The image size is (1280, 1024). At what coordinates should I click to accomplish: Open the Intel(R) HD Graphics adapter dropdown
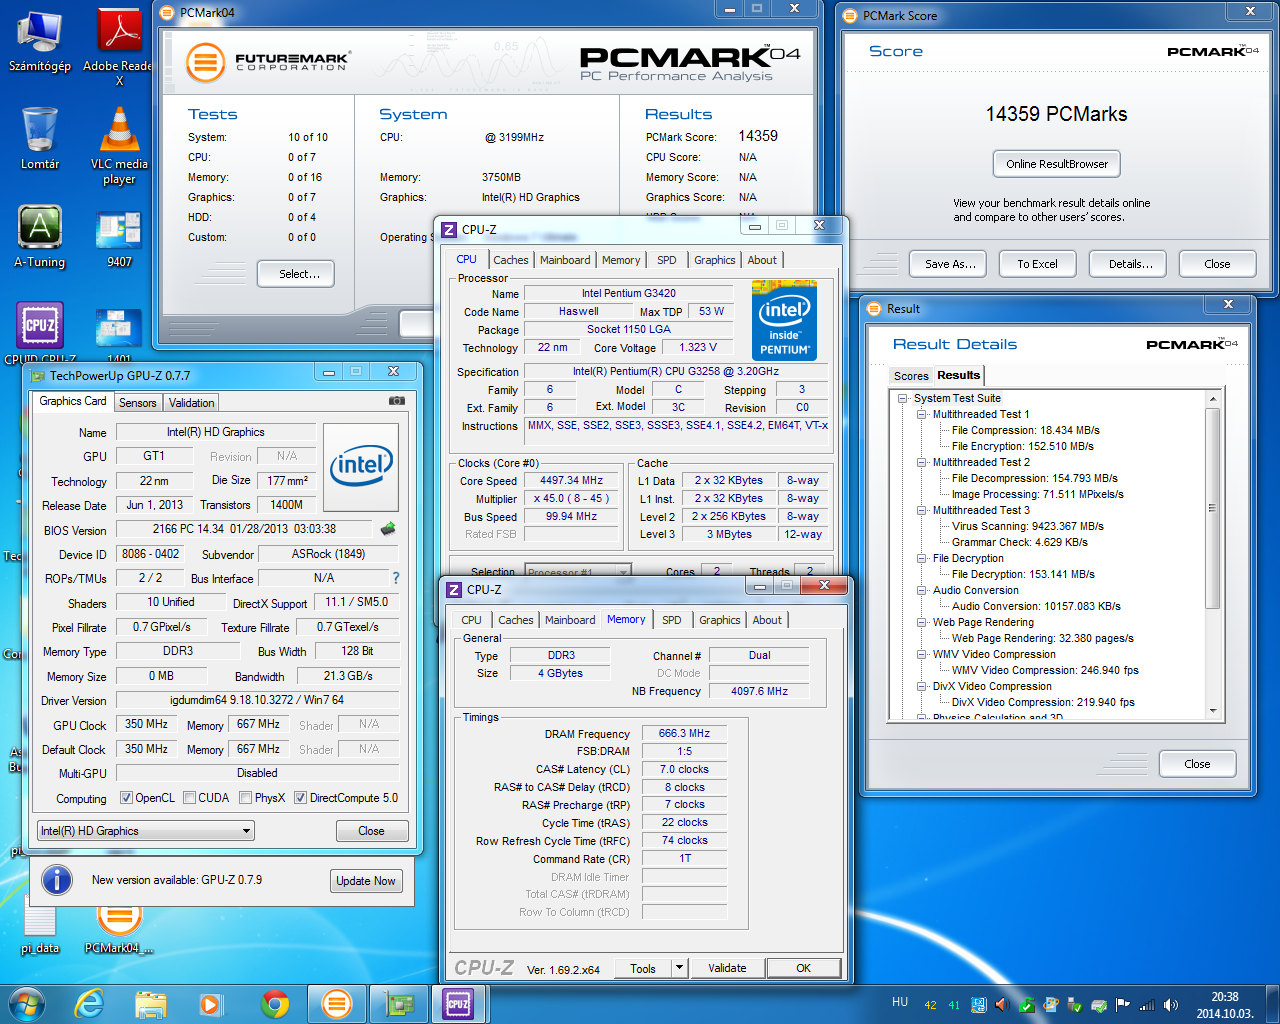[x=146, y=831]
